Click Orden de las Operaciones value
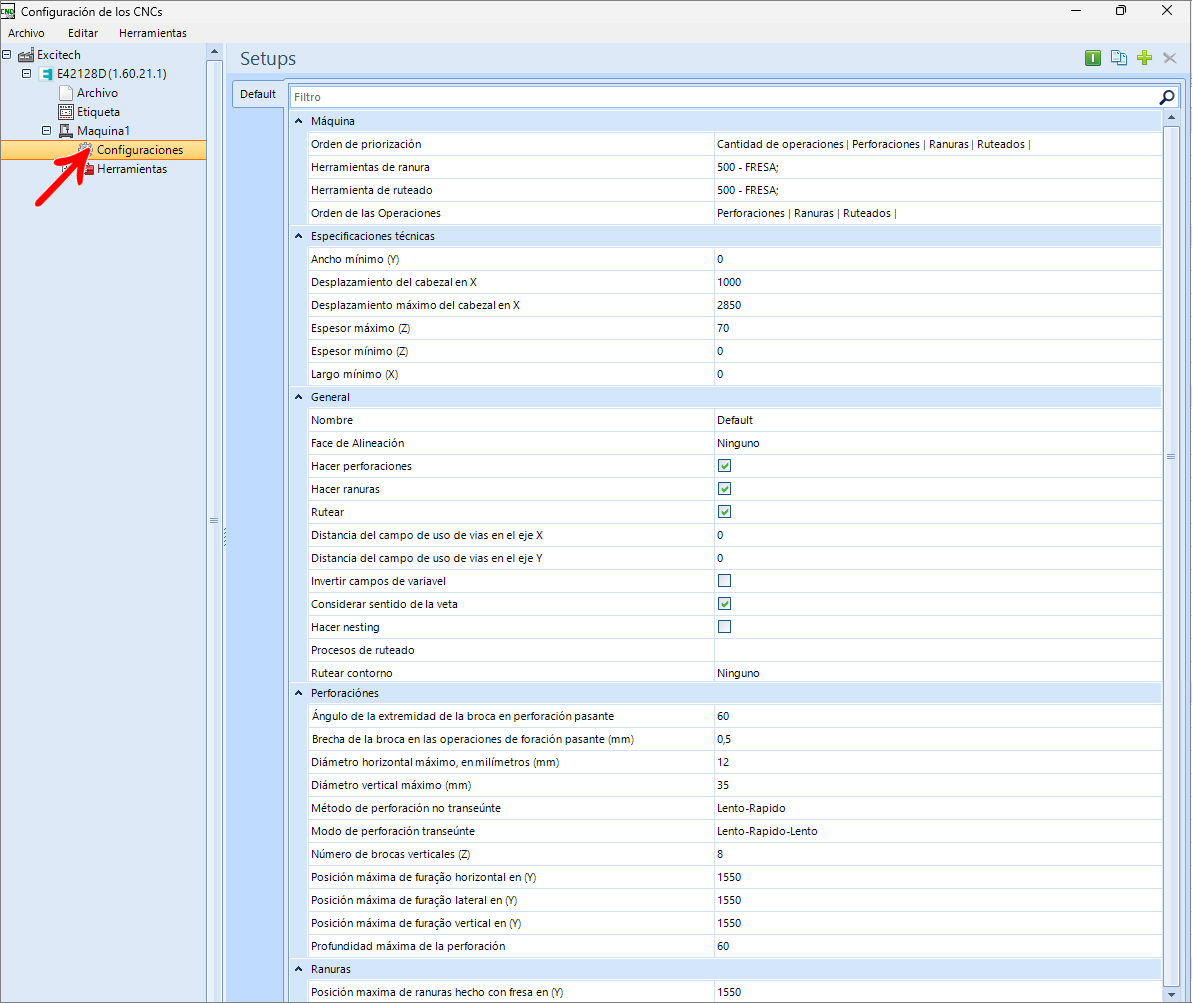Viewport: 1193px width, 1004px height. click(937, 213)
